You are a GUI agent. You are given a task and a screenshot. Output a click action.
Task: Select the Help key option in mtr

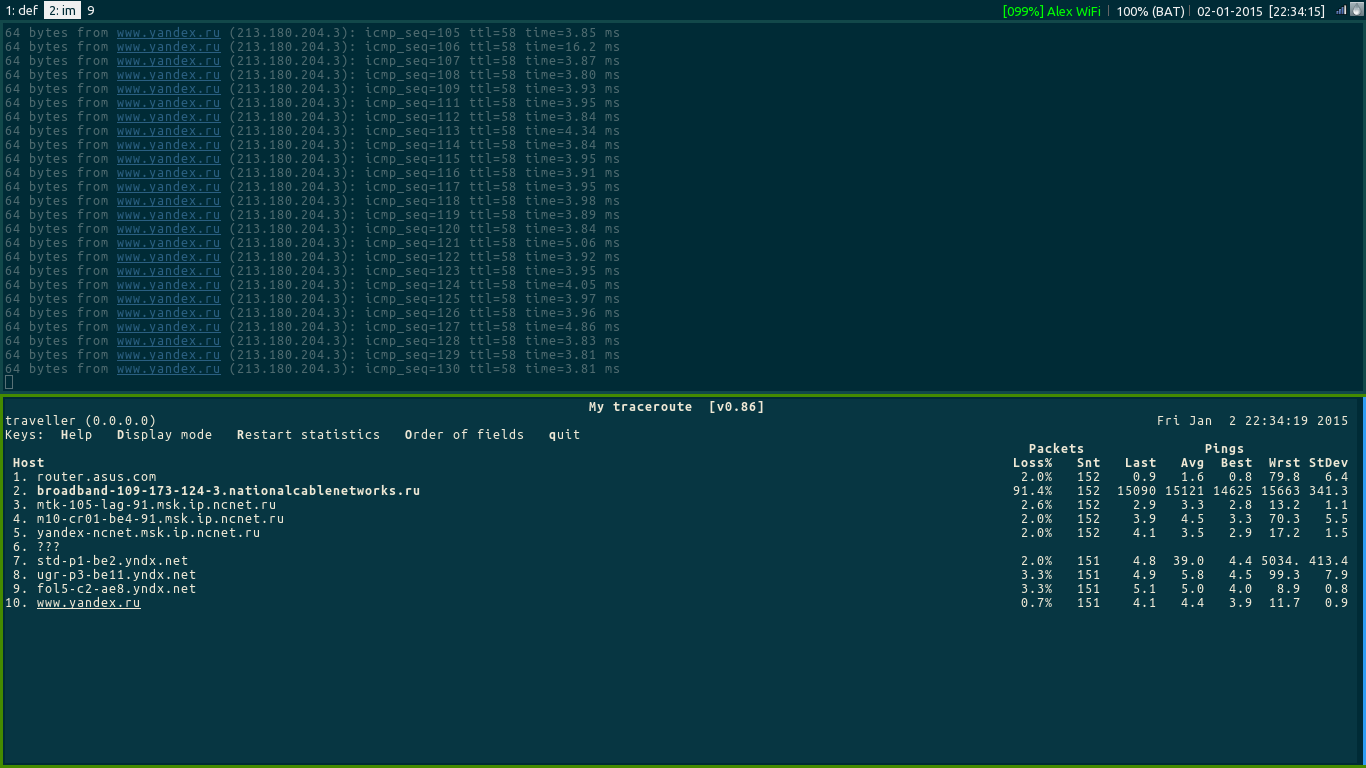[x=76, y=435]
